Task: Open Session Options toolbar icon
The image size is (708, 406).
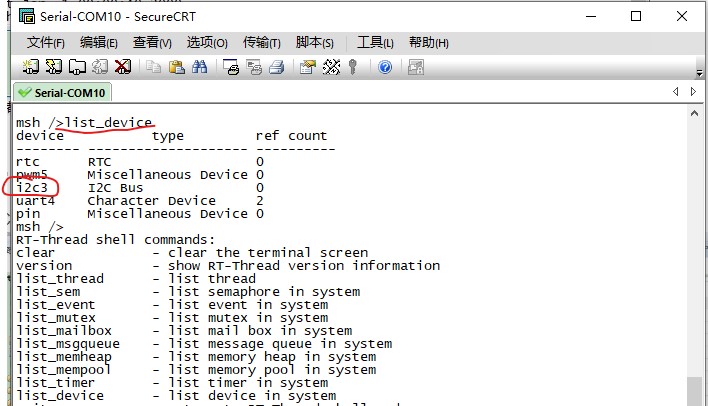Action: [x=308, y=67]
